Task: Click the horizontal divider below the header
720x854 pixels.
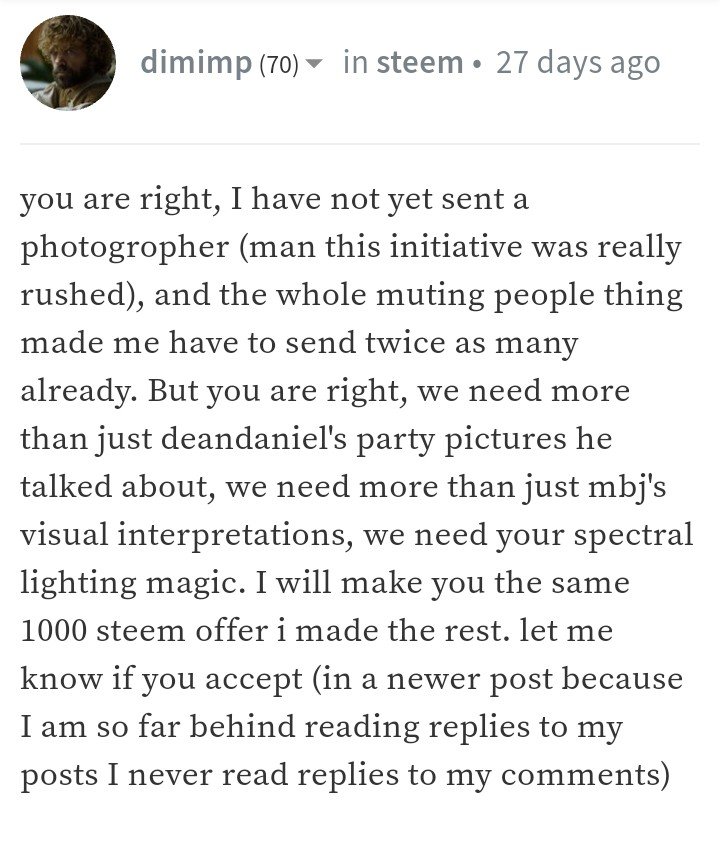Action: (x=360, y=144)
